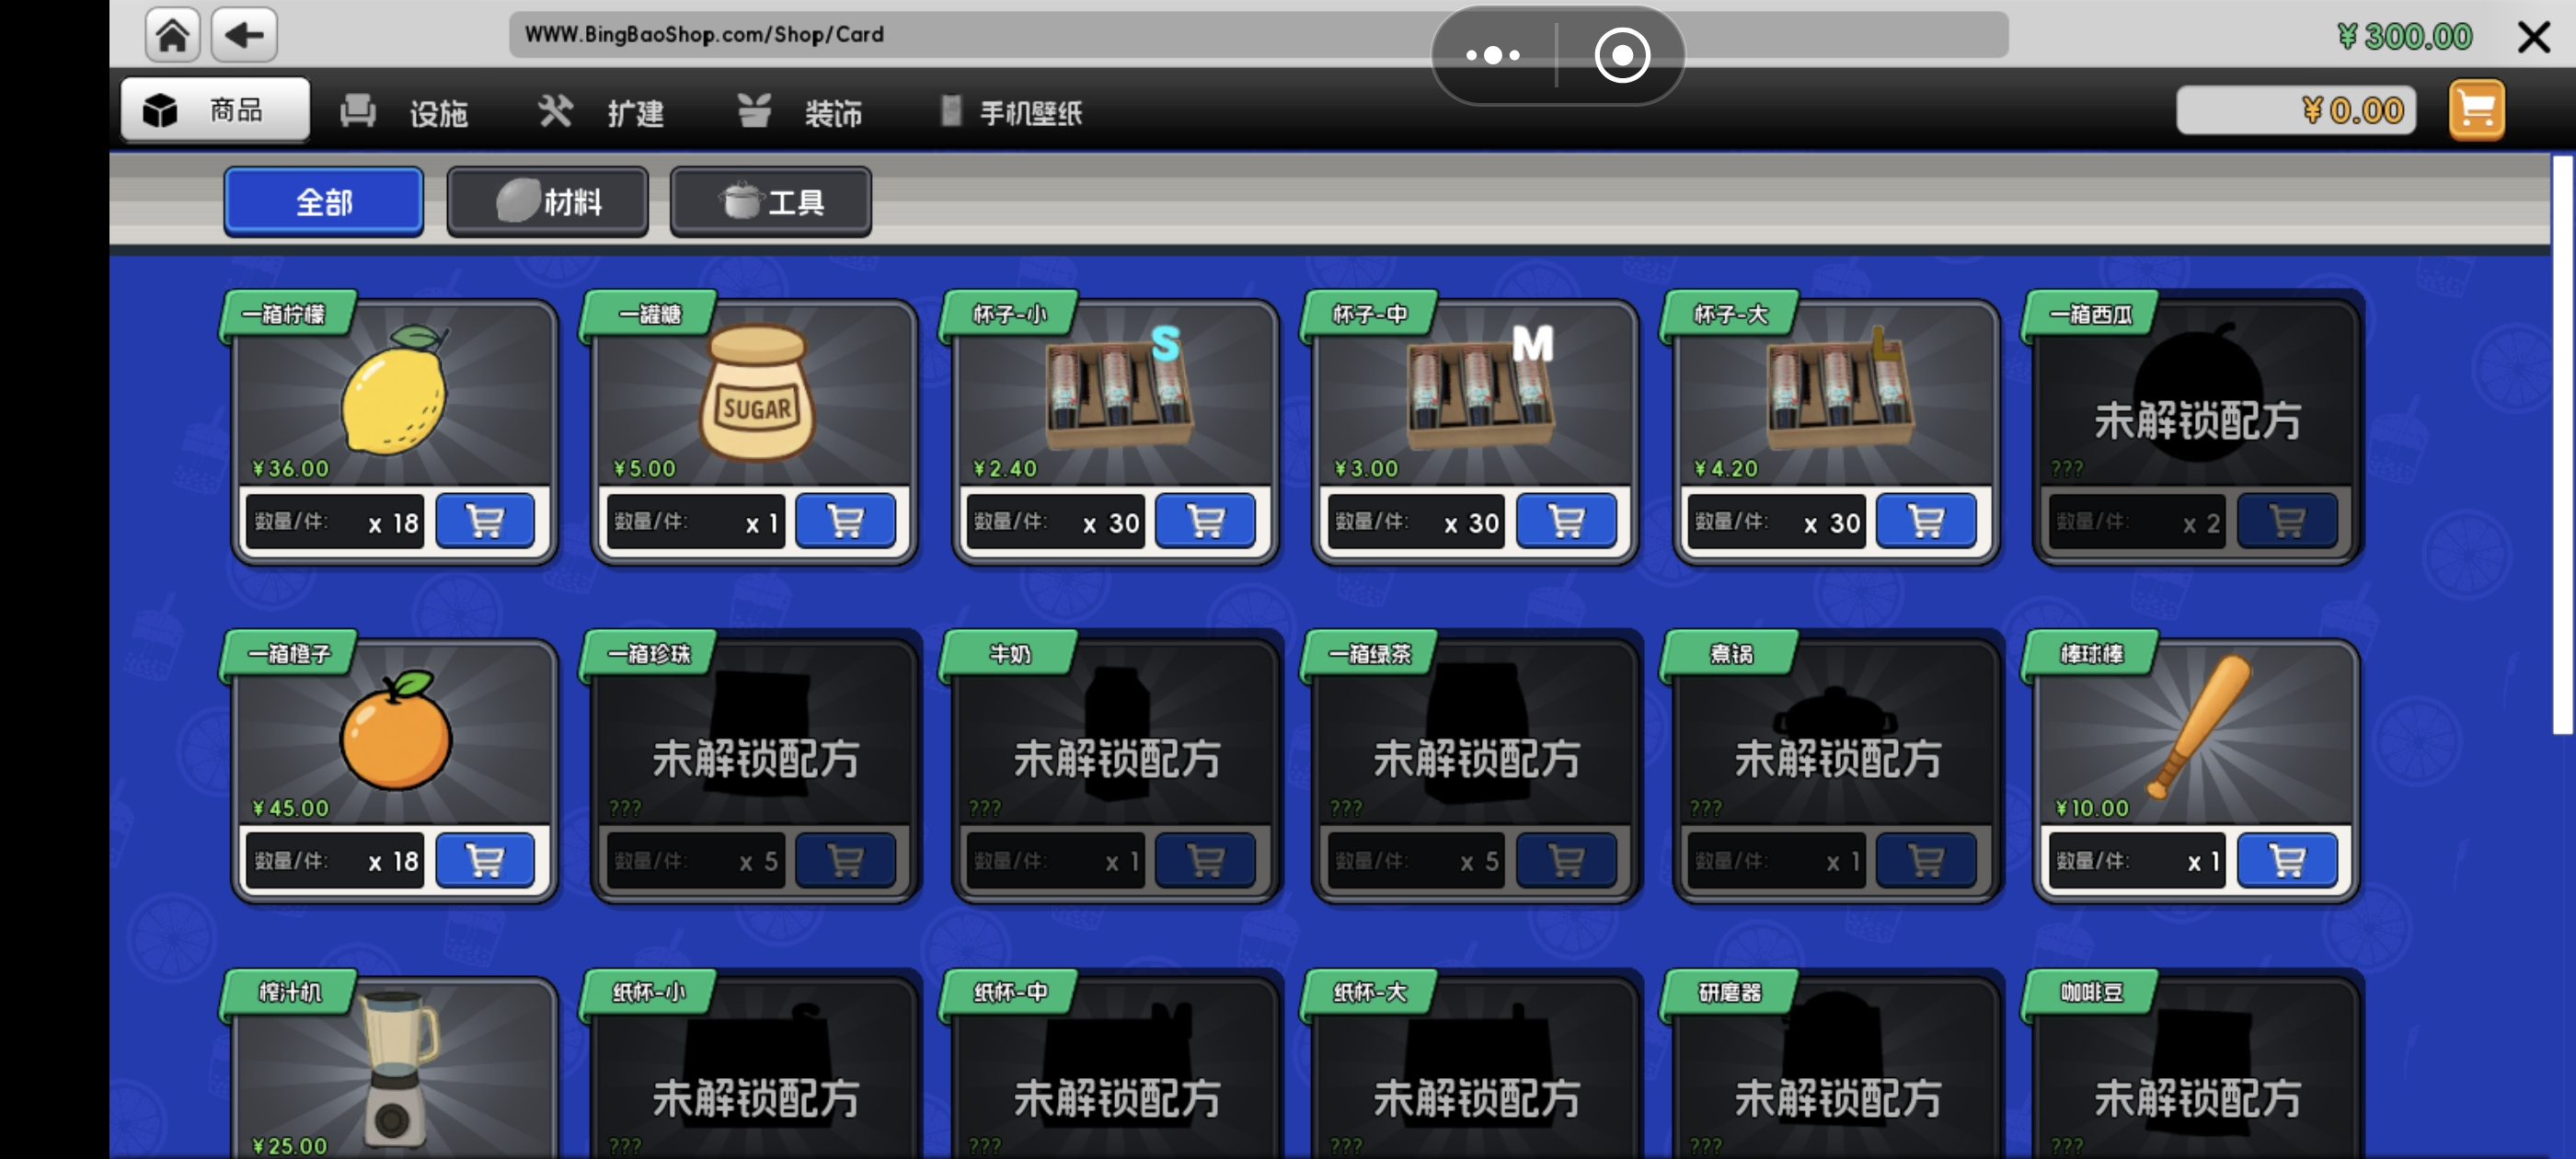Click the 一箱西瓜 label tag
The width and height of the screenshot is (2576, 1159).
[x=2090, y=315]
